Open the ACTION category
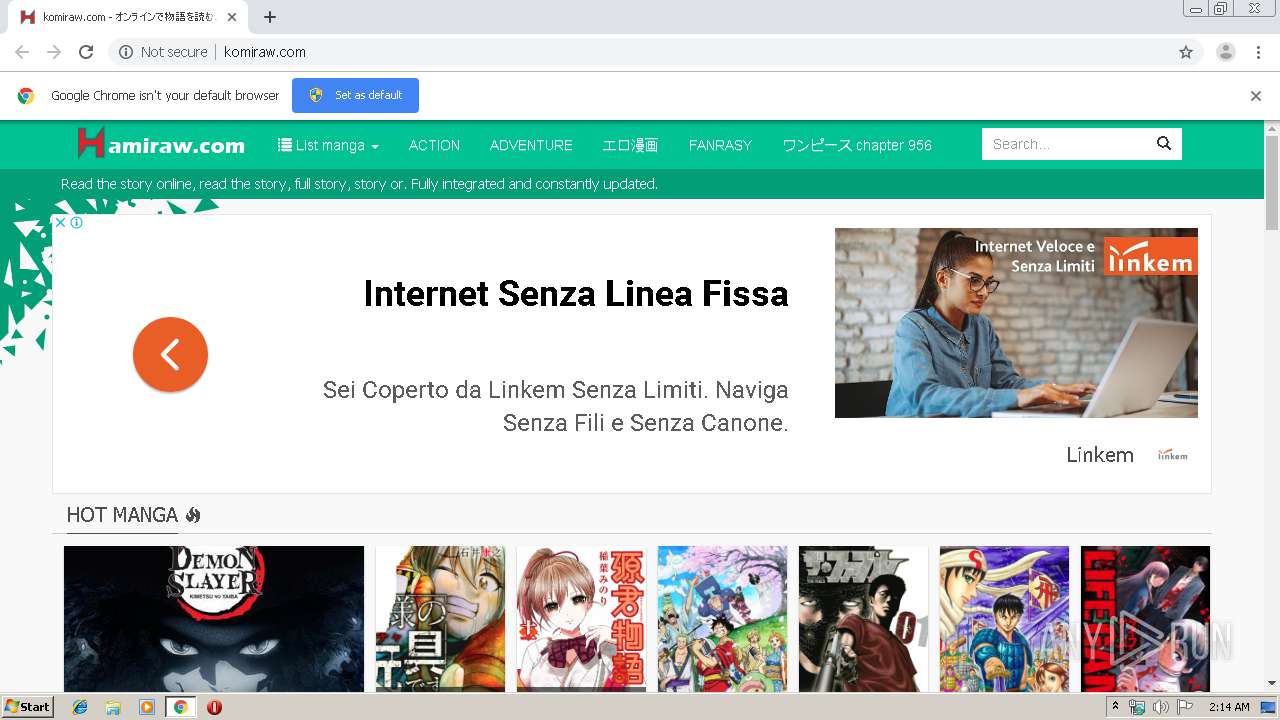1280x720 pixels. coord(434,145)
